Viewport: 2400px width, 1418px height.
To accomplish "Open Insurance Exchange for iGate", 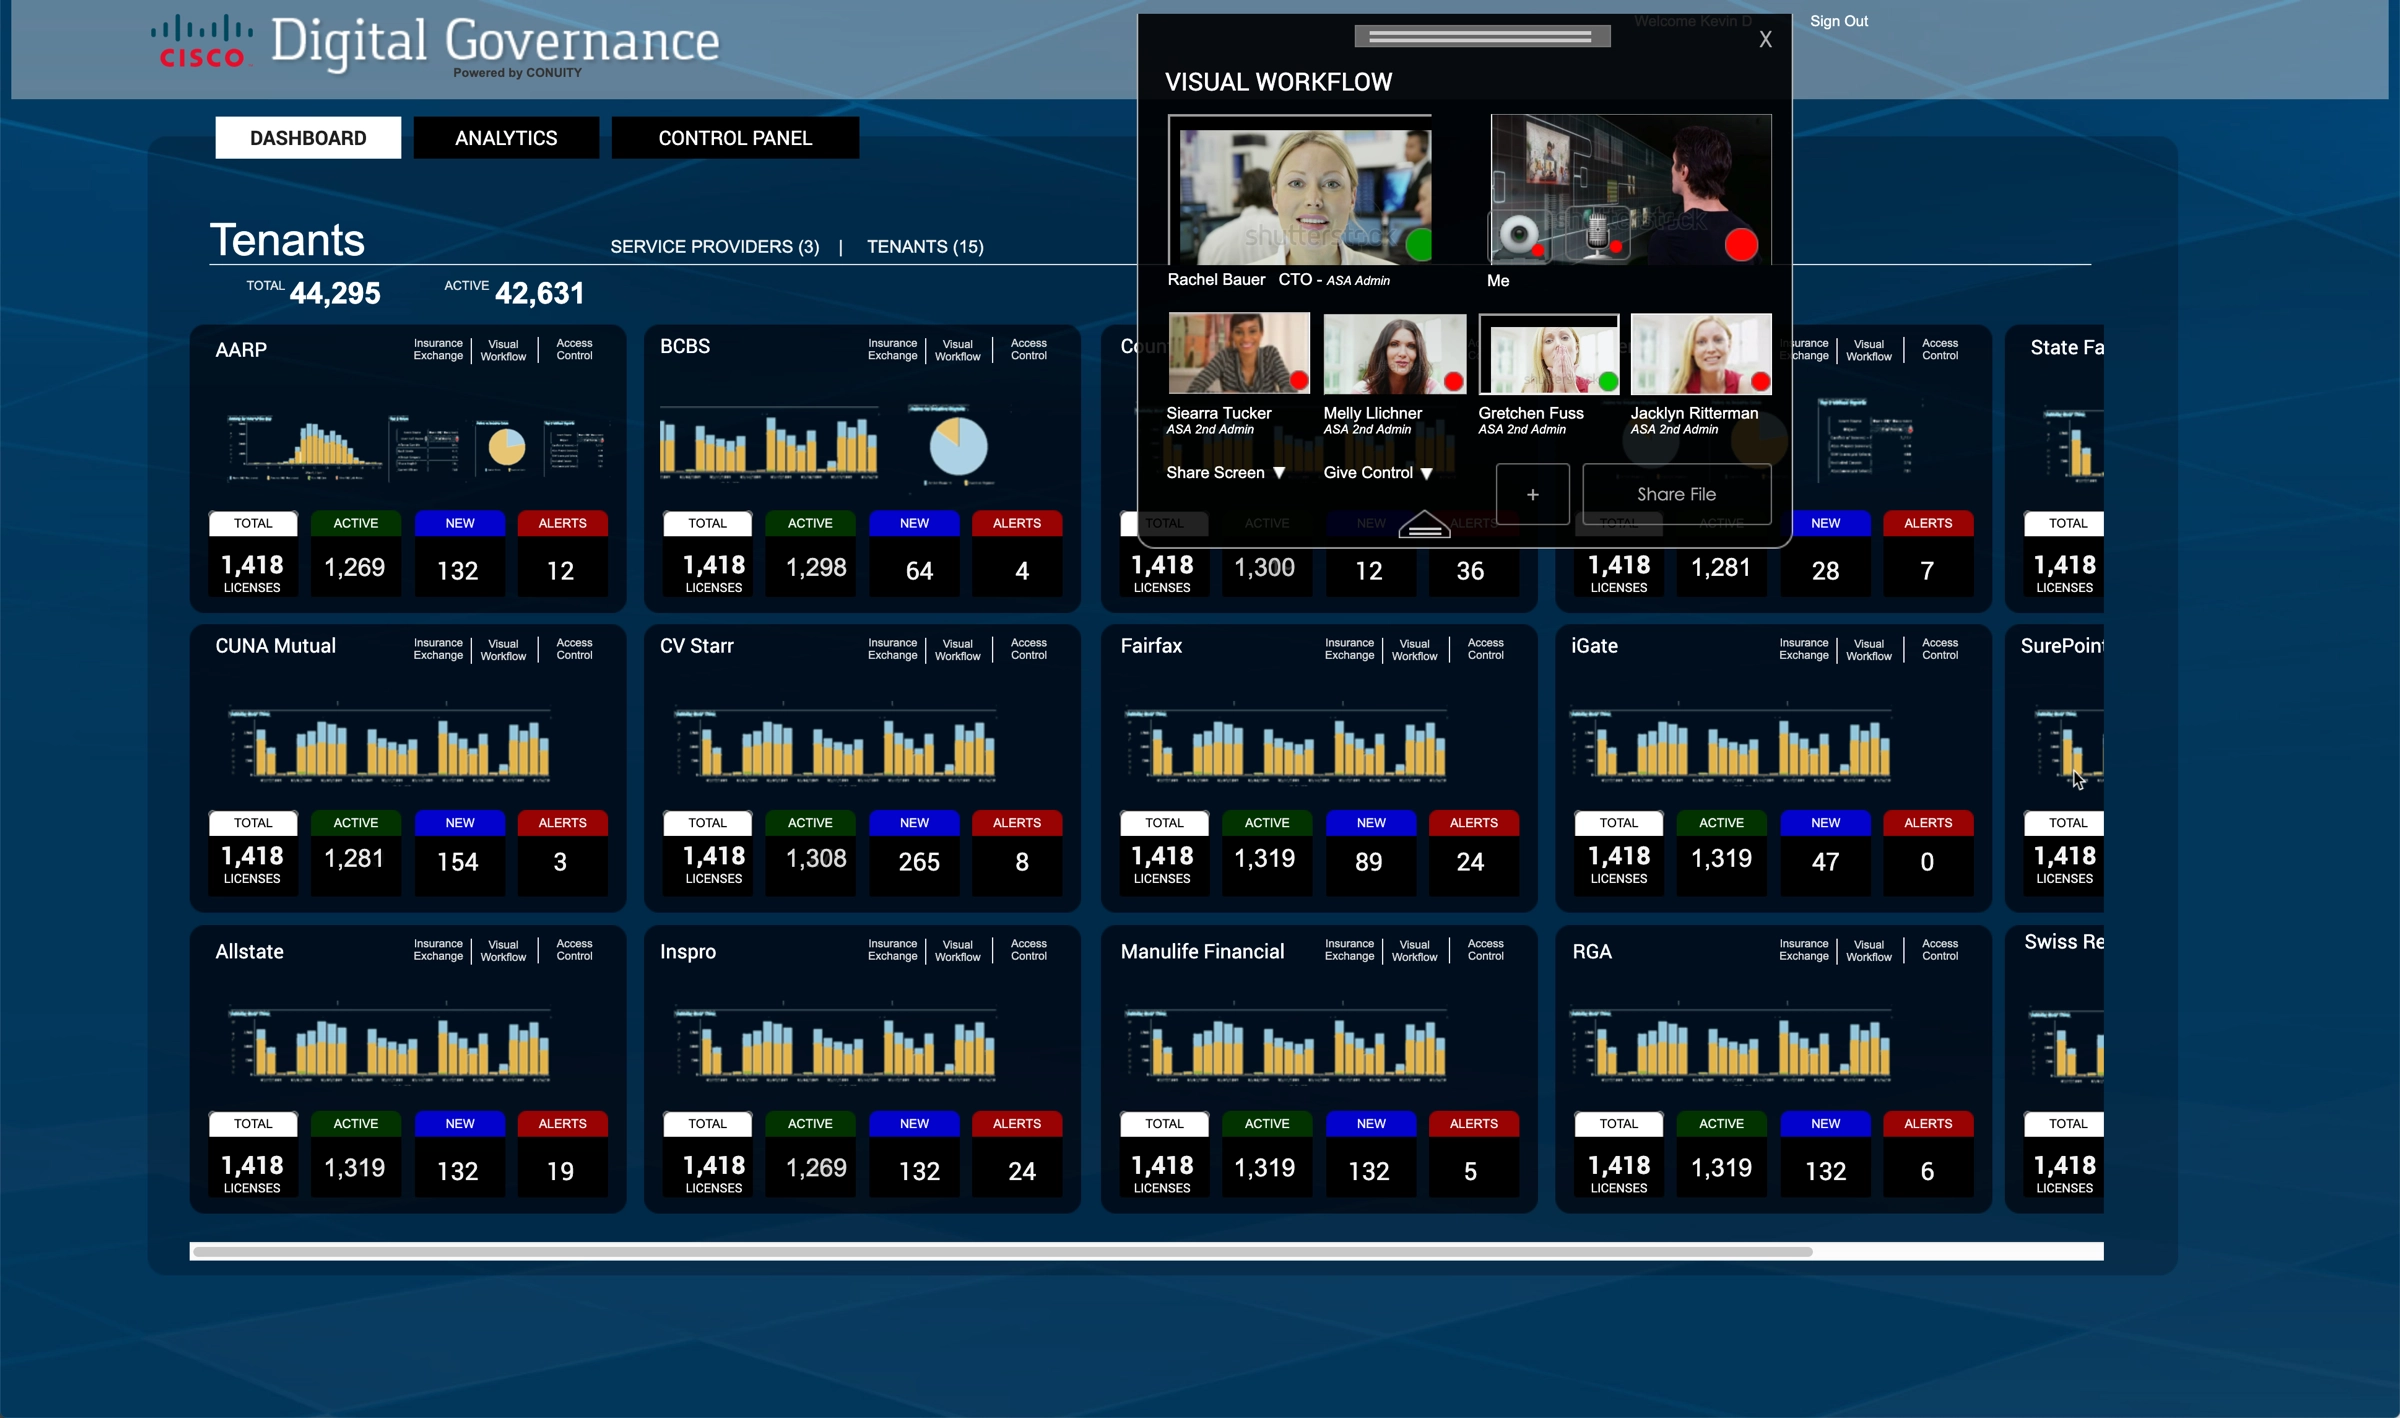I will [x=1803, y=649].
